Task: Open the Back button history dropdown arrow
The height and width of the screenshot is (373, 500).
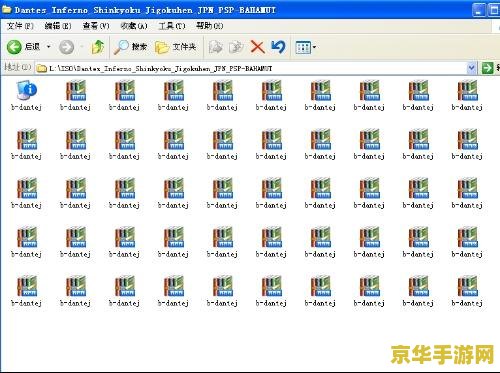Action: pos(49,47)
